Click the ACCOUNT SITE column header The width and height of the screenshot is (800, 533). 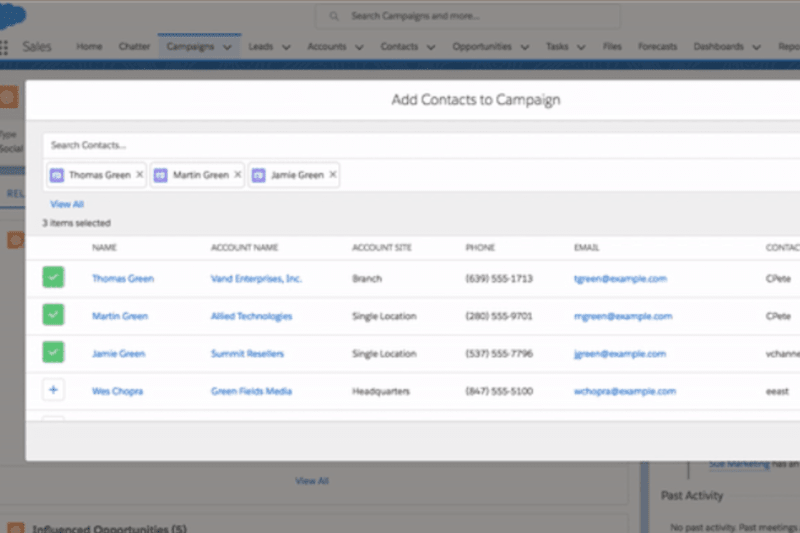pos(382,247)
